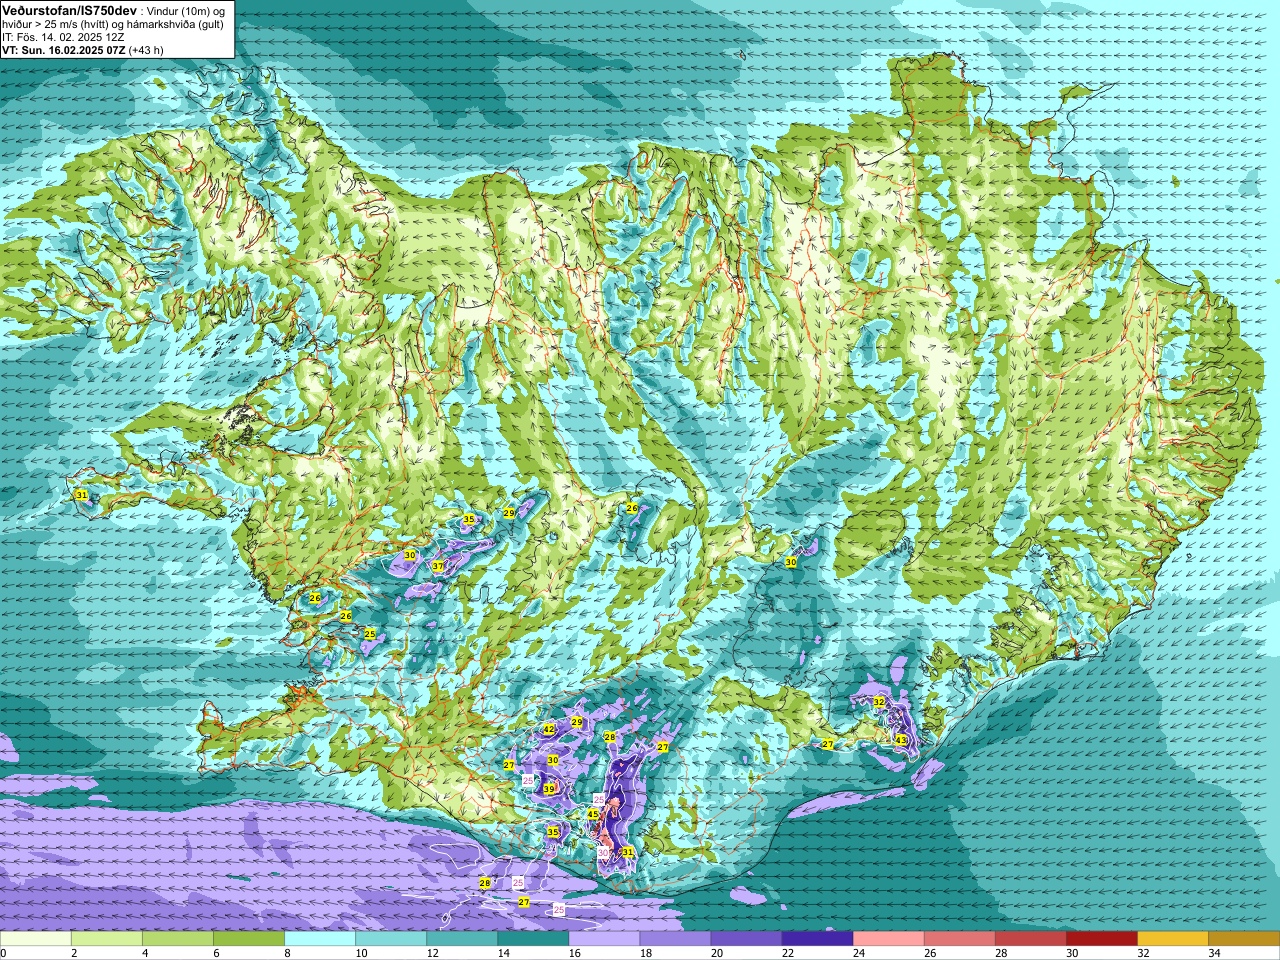Click the legend scale value 20
Screen dimensions: 1280x960
pos(717,953)
